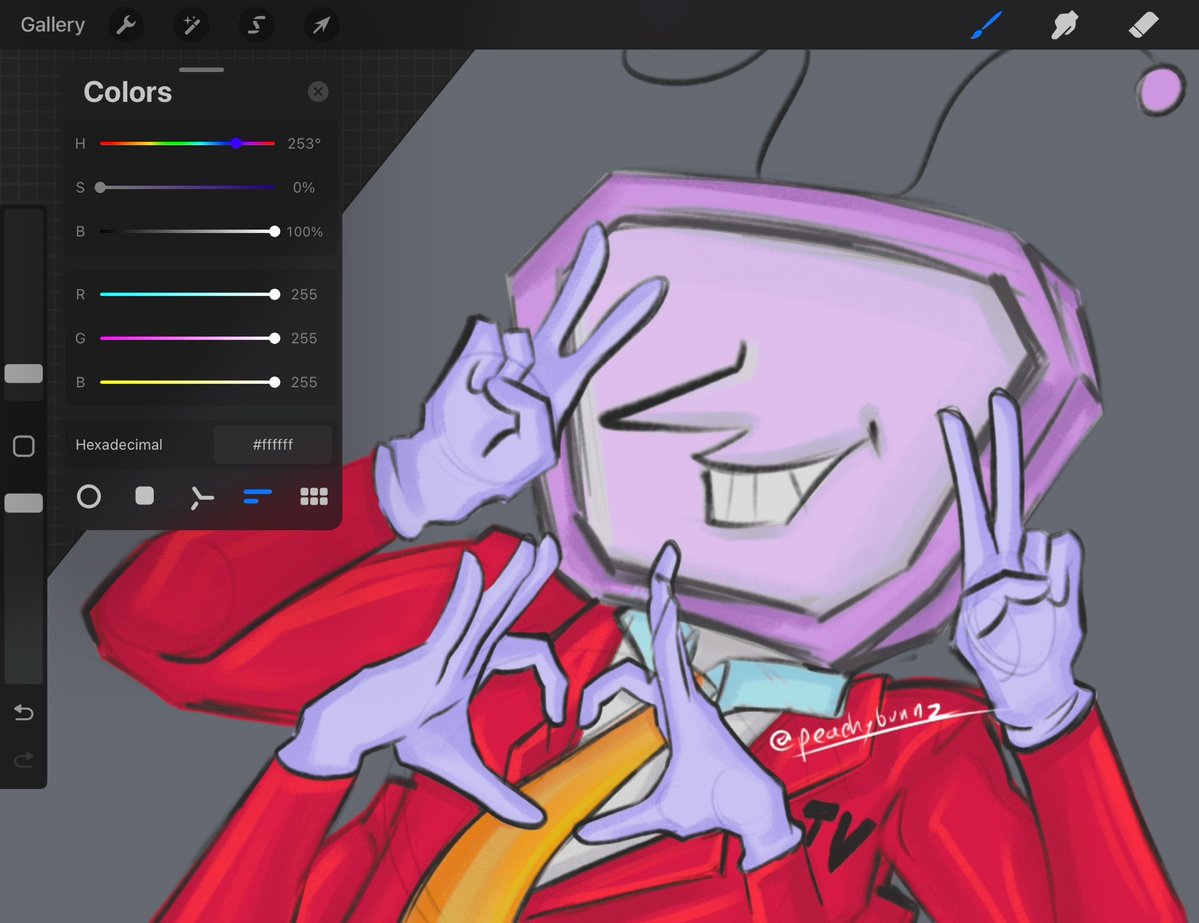Tap the sidebar Modify square button
Image resolution: width=1199 pixels, height=923 pixels.
click(24, 446)
